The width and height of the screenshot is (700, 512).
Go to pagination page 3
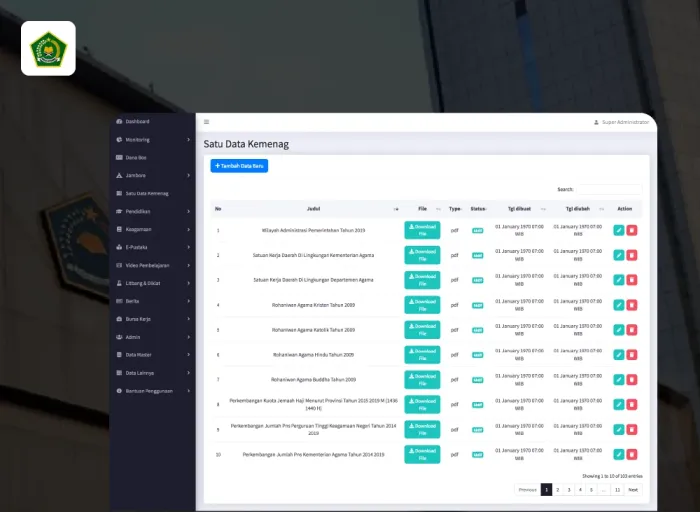[x=569, y=490]
